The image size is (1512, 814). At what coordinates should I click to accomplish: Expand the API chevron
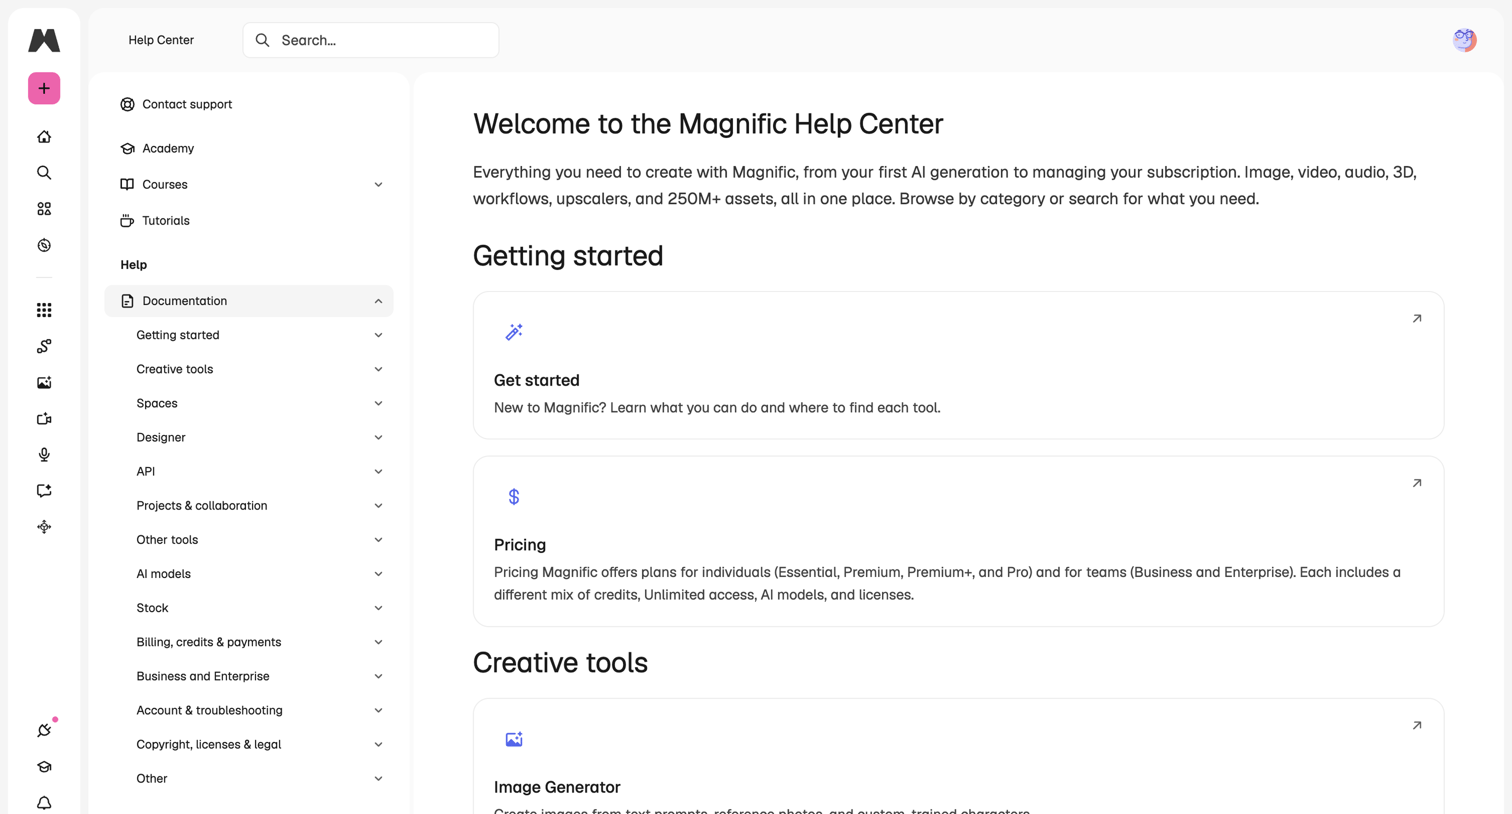pos(378,471)
